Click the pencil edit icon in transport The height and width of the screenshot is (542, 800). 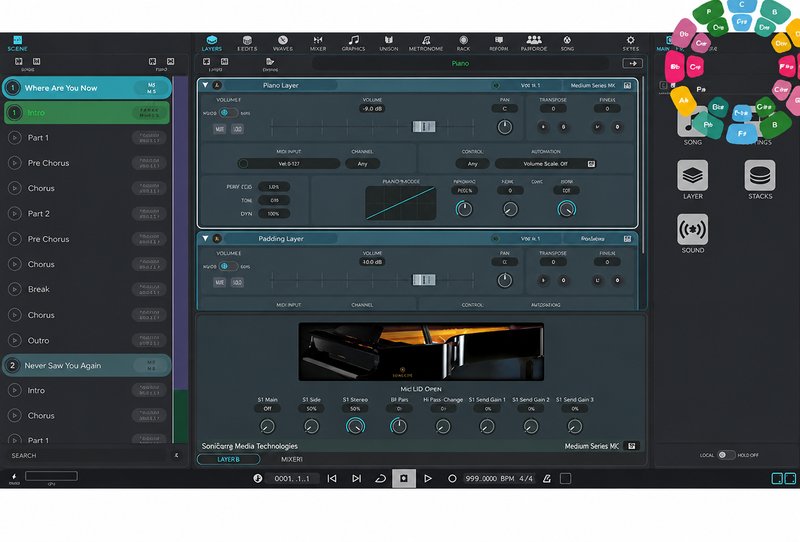(546, 479)
